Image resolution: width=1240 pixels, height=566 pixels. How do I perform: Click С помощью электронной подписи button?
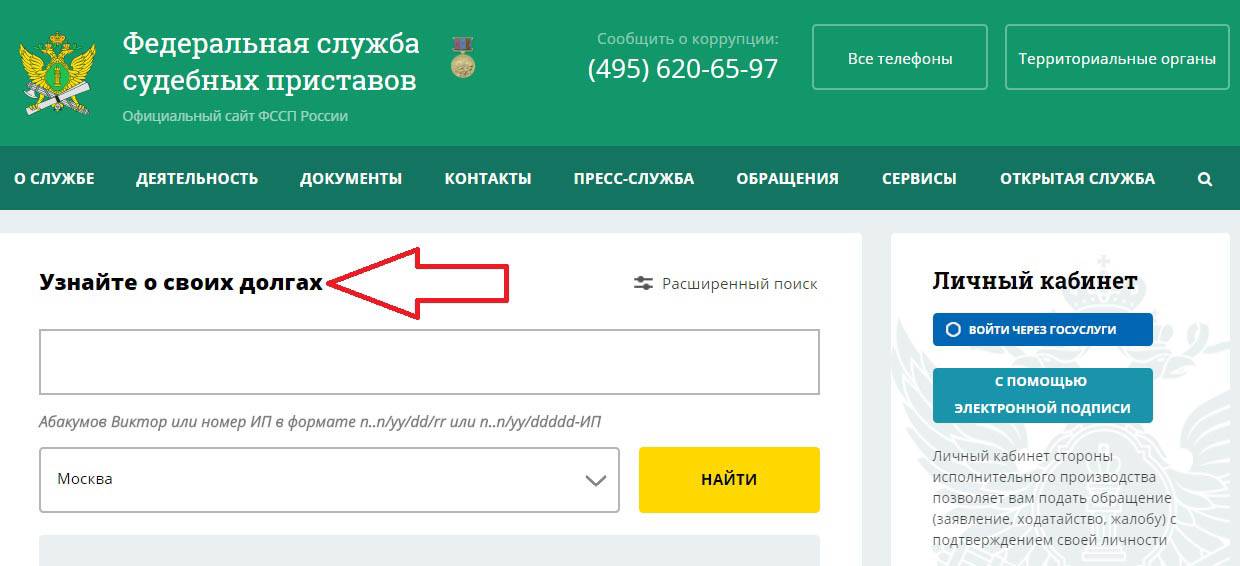pos(1043,395)
